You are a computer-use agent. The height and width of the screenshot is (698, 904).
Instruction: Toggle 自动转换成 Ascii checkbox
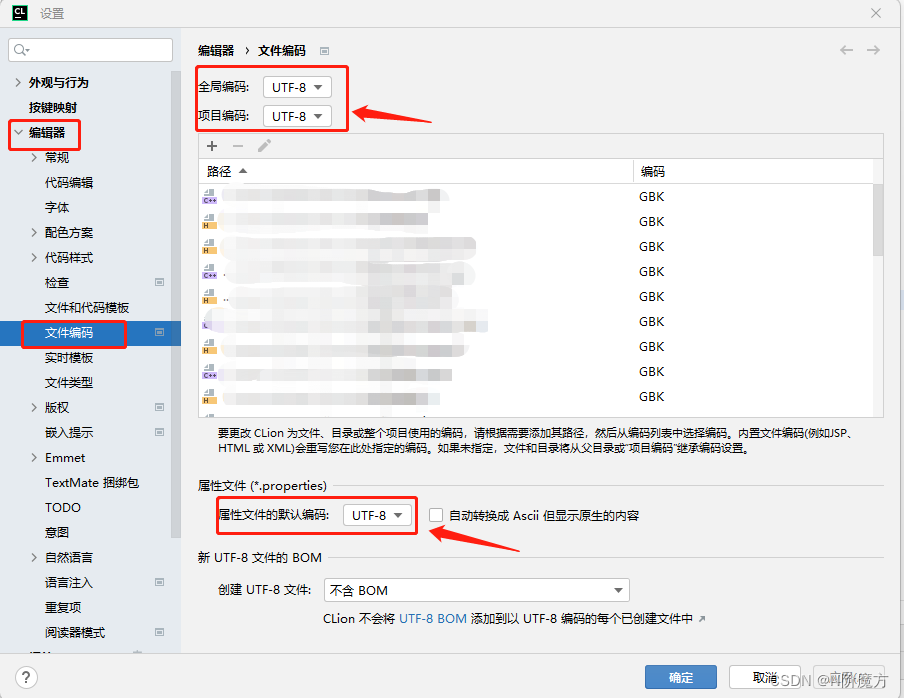[436, 515]
